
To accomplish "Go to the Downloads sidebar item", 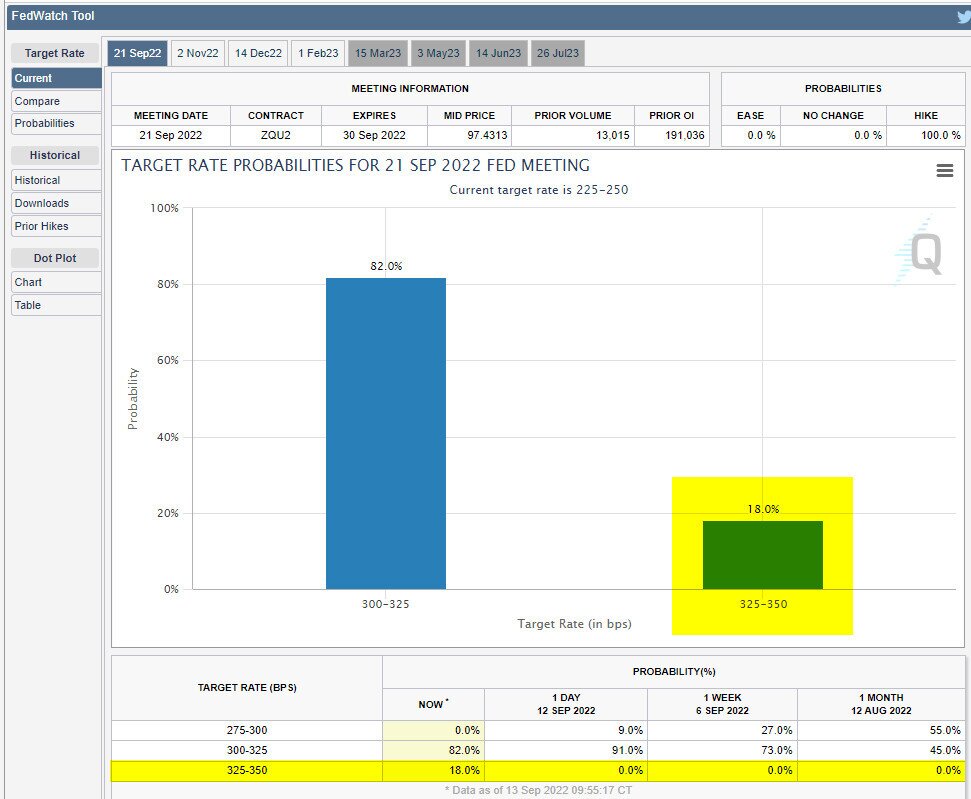I will (x=56, y=203).
